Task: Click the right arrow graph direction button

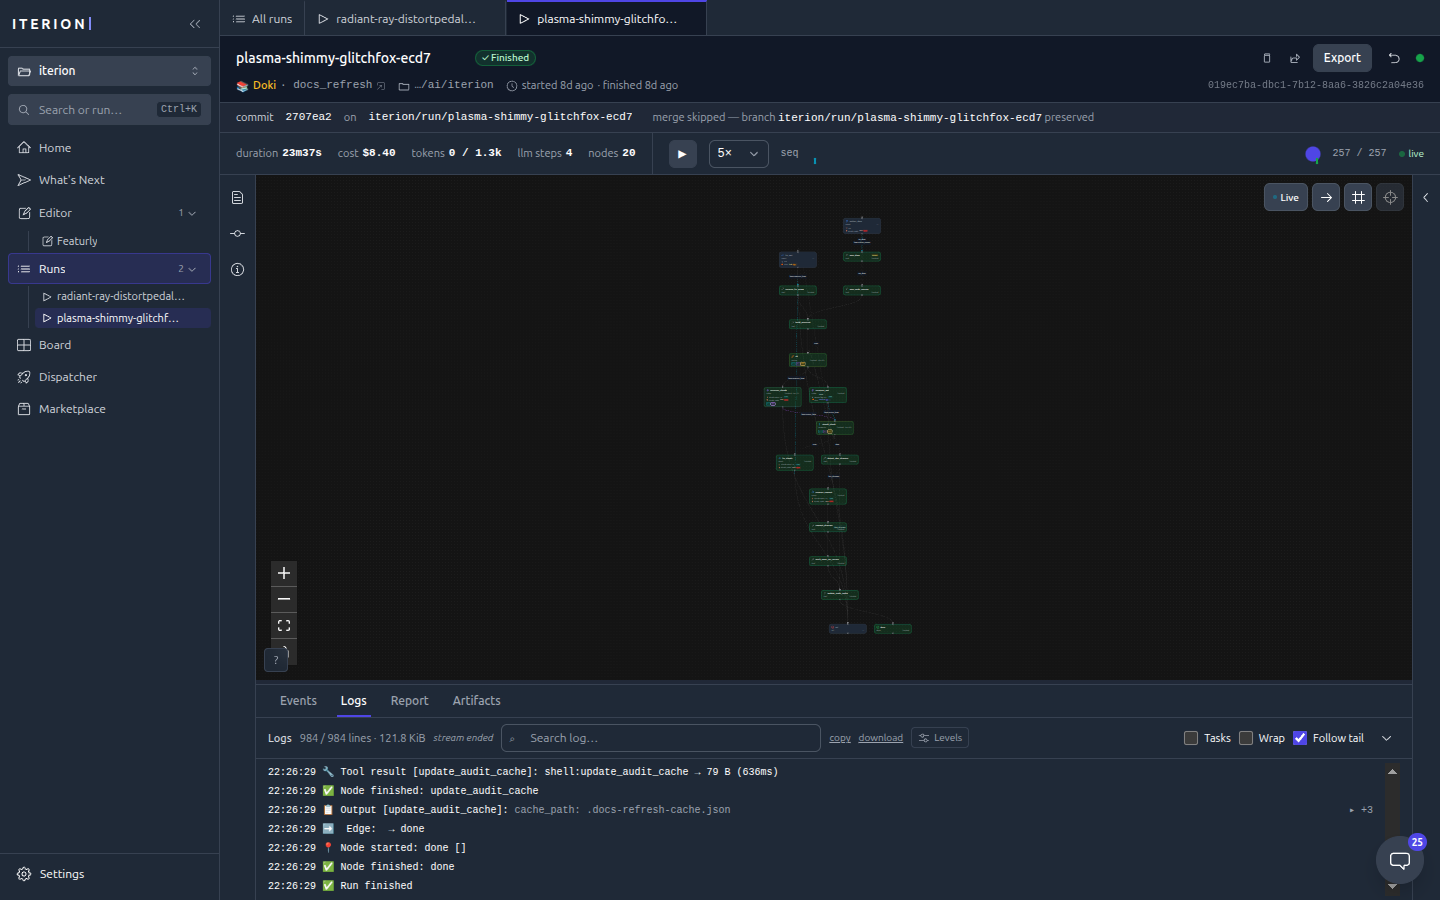Action: pyautogui.click(x=1326, y=198)
